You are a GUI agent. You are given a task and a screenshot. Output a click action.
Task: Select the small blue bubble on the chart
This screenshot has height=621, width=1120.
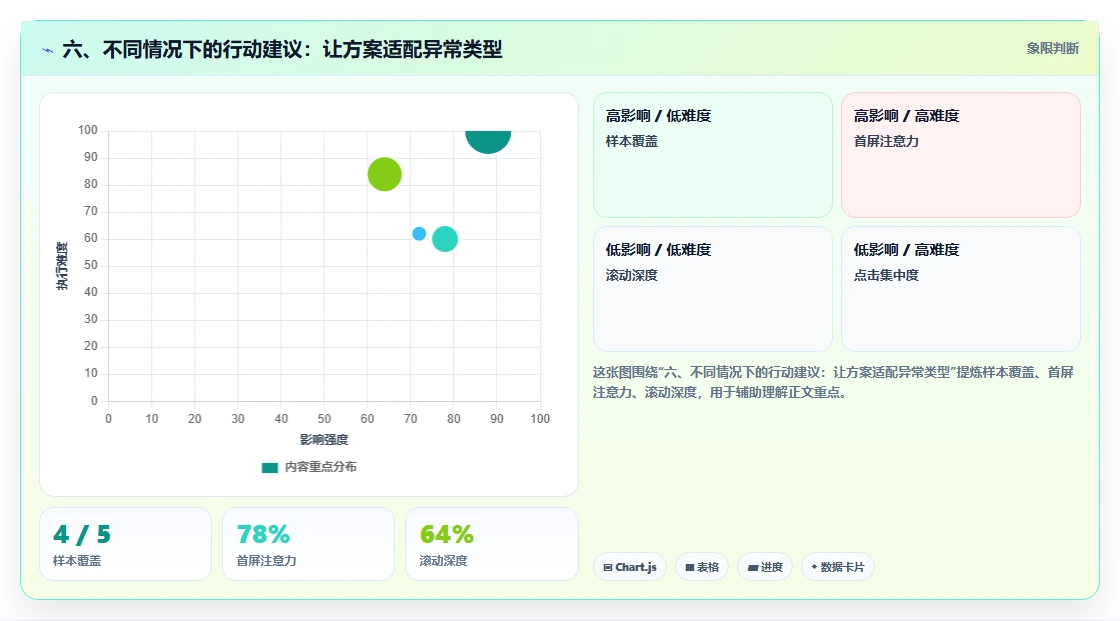click(x=419, y=234)
